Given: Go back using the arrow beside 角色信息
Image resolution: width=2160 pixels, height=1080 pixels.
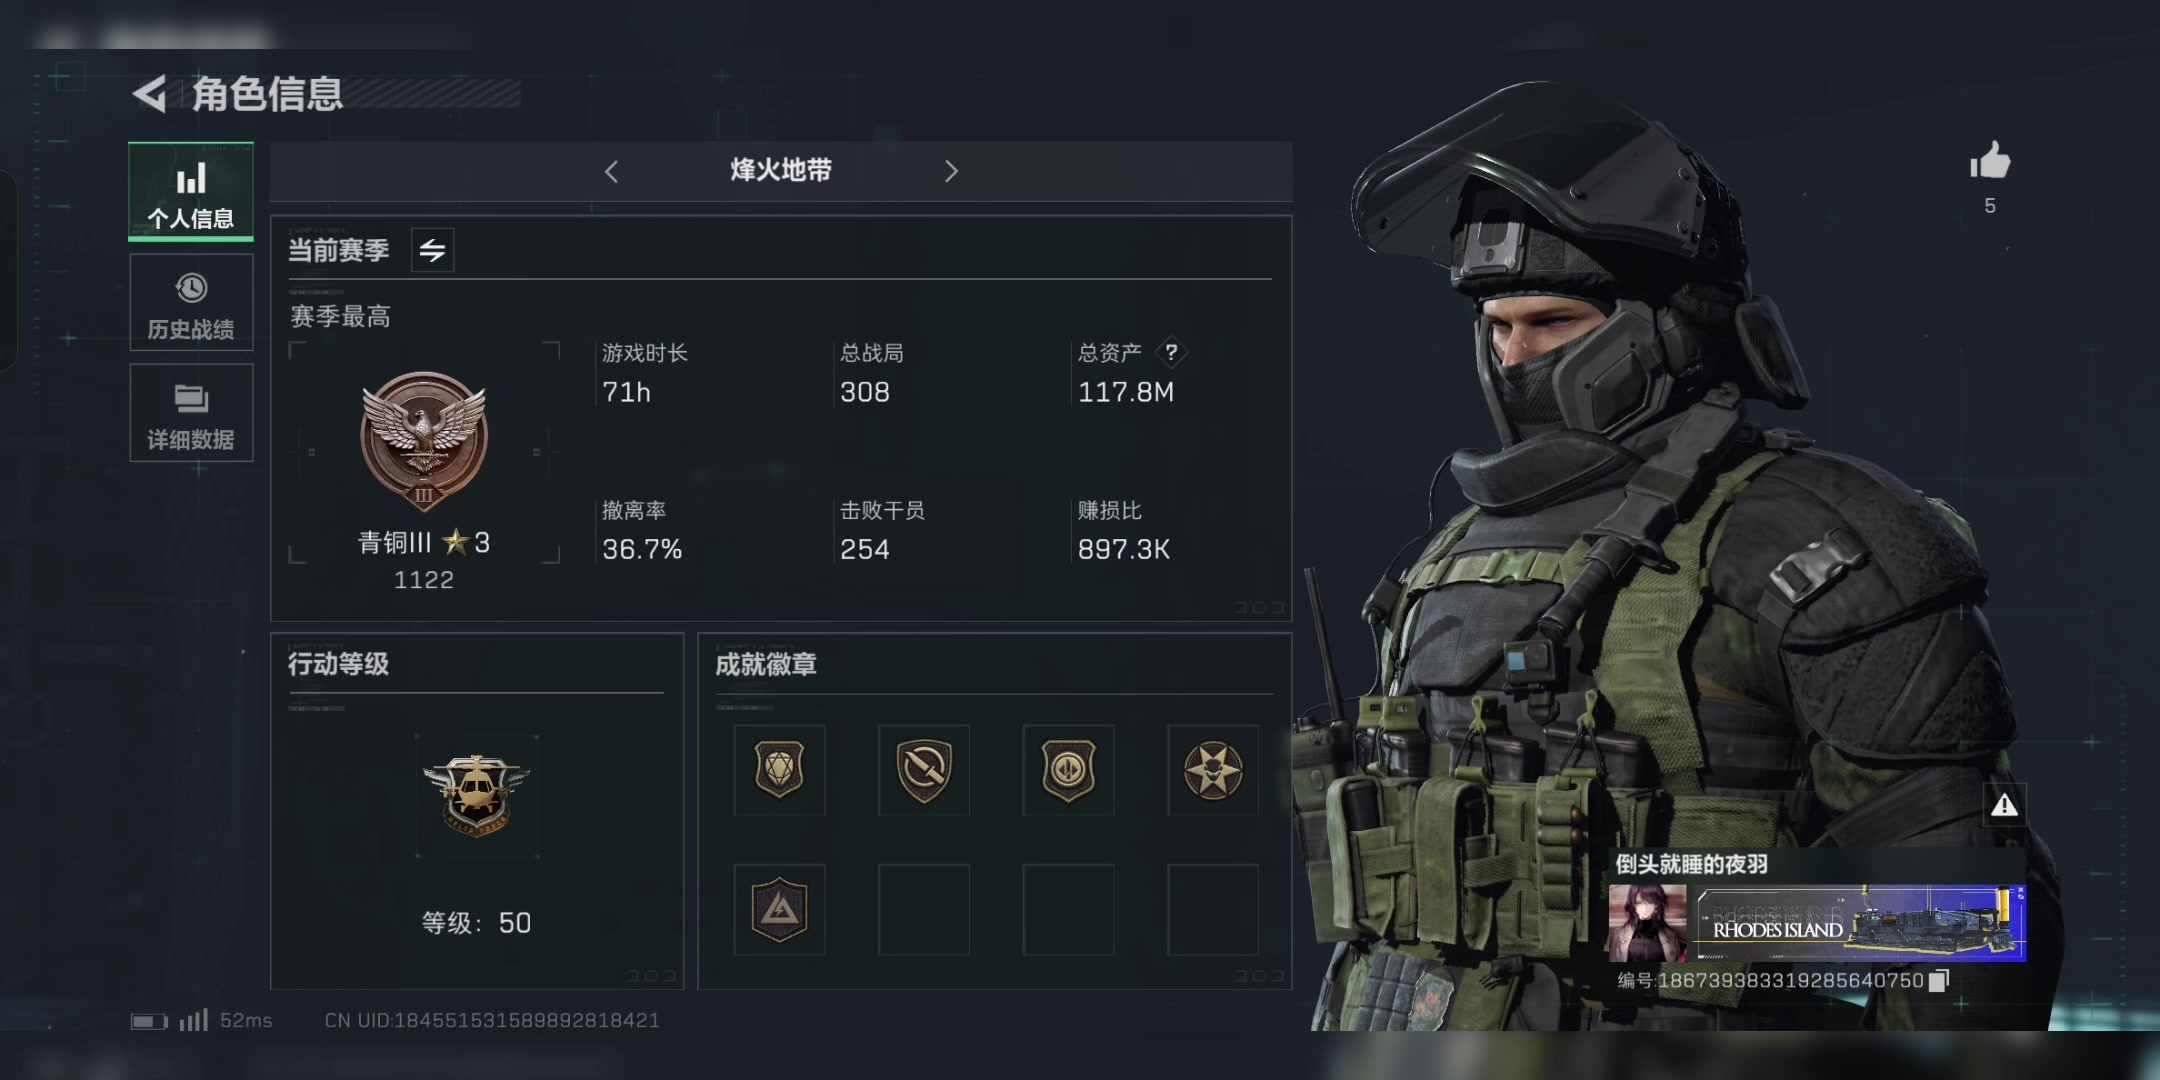Looking at the screenshot, I should 150,94.
